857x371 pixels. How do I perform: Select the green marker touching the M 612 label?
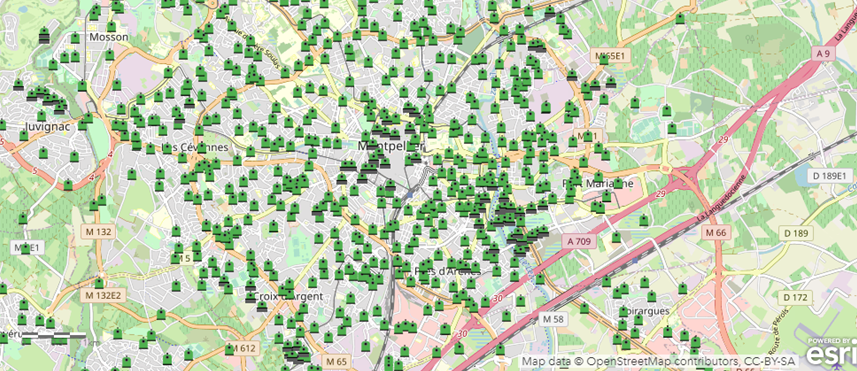pos(230,349)
